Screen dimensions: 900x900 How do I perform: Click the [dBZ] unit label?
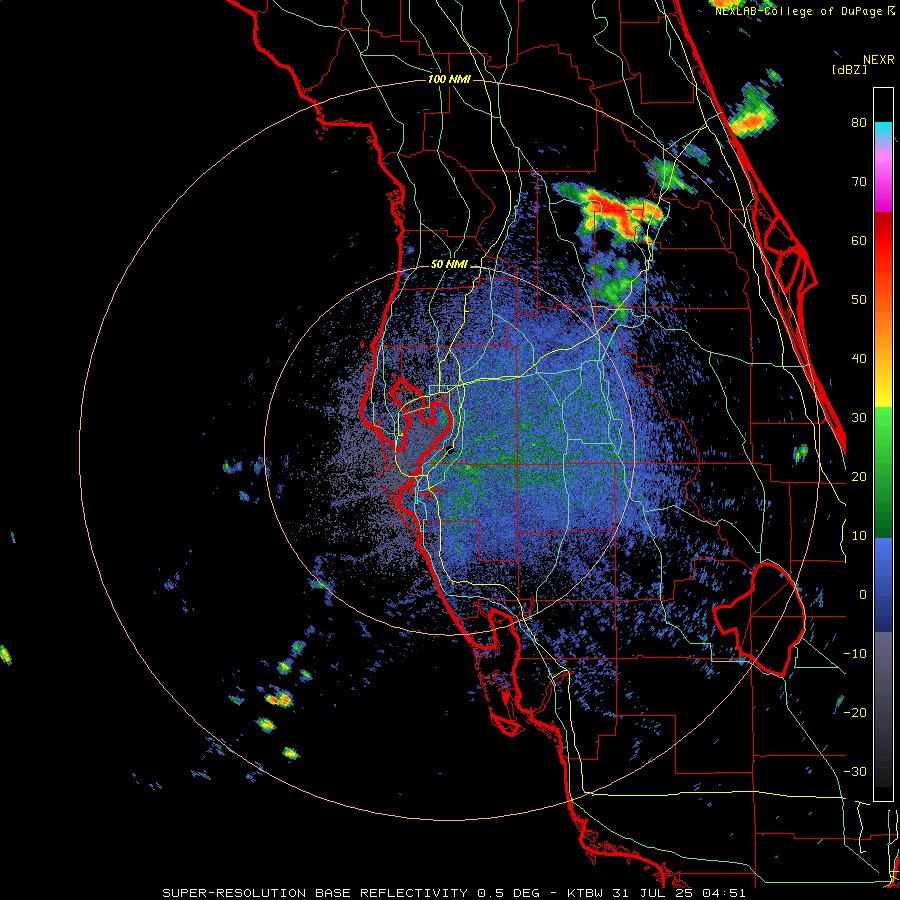point(849,70)
